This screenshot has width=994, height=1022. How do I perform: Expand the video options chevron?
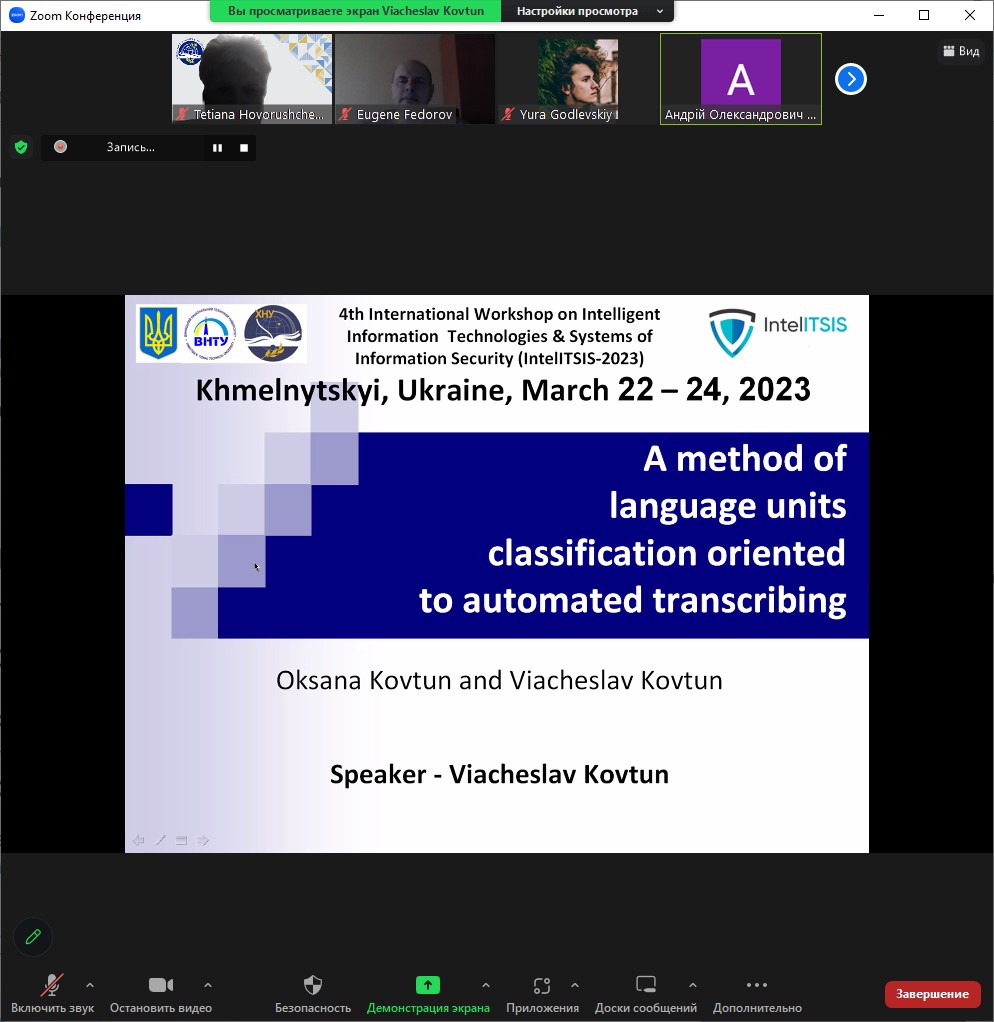click(x=208, y=985)
